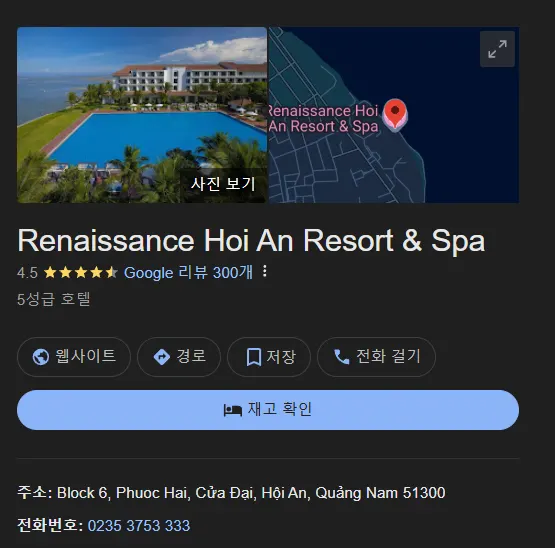Open the three-dot menu beside the reviews
Screen dimensions: 555x548
point(265,272)
